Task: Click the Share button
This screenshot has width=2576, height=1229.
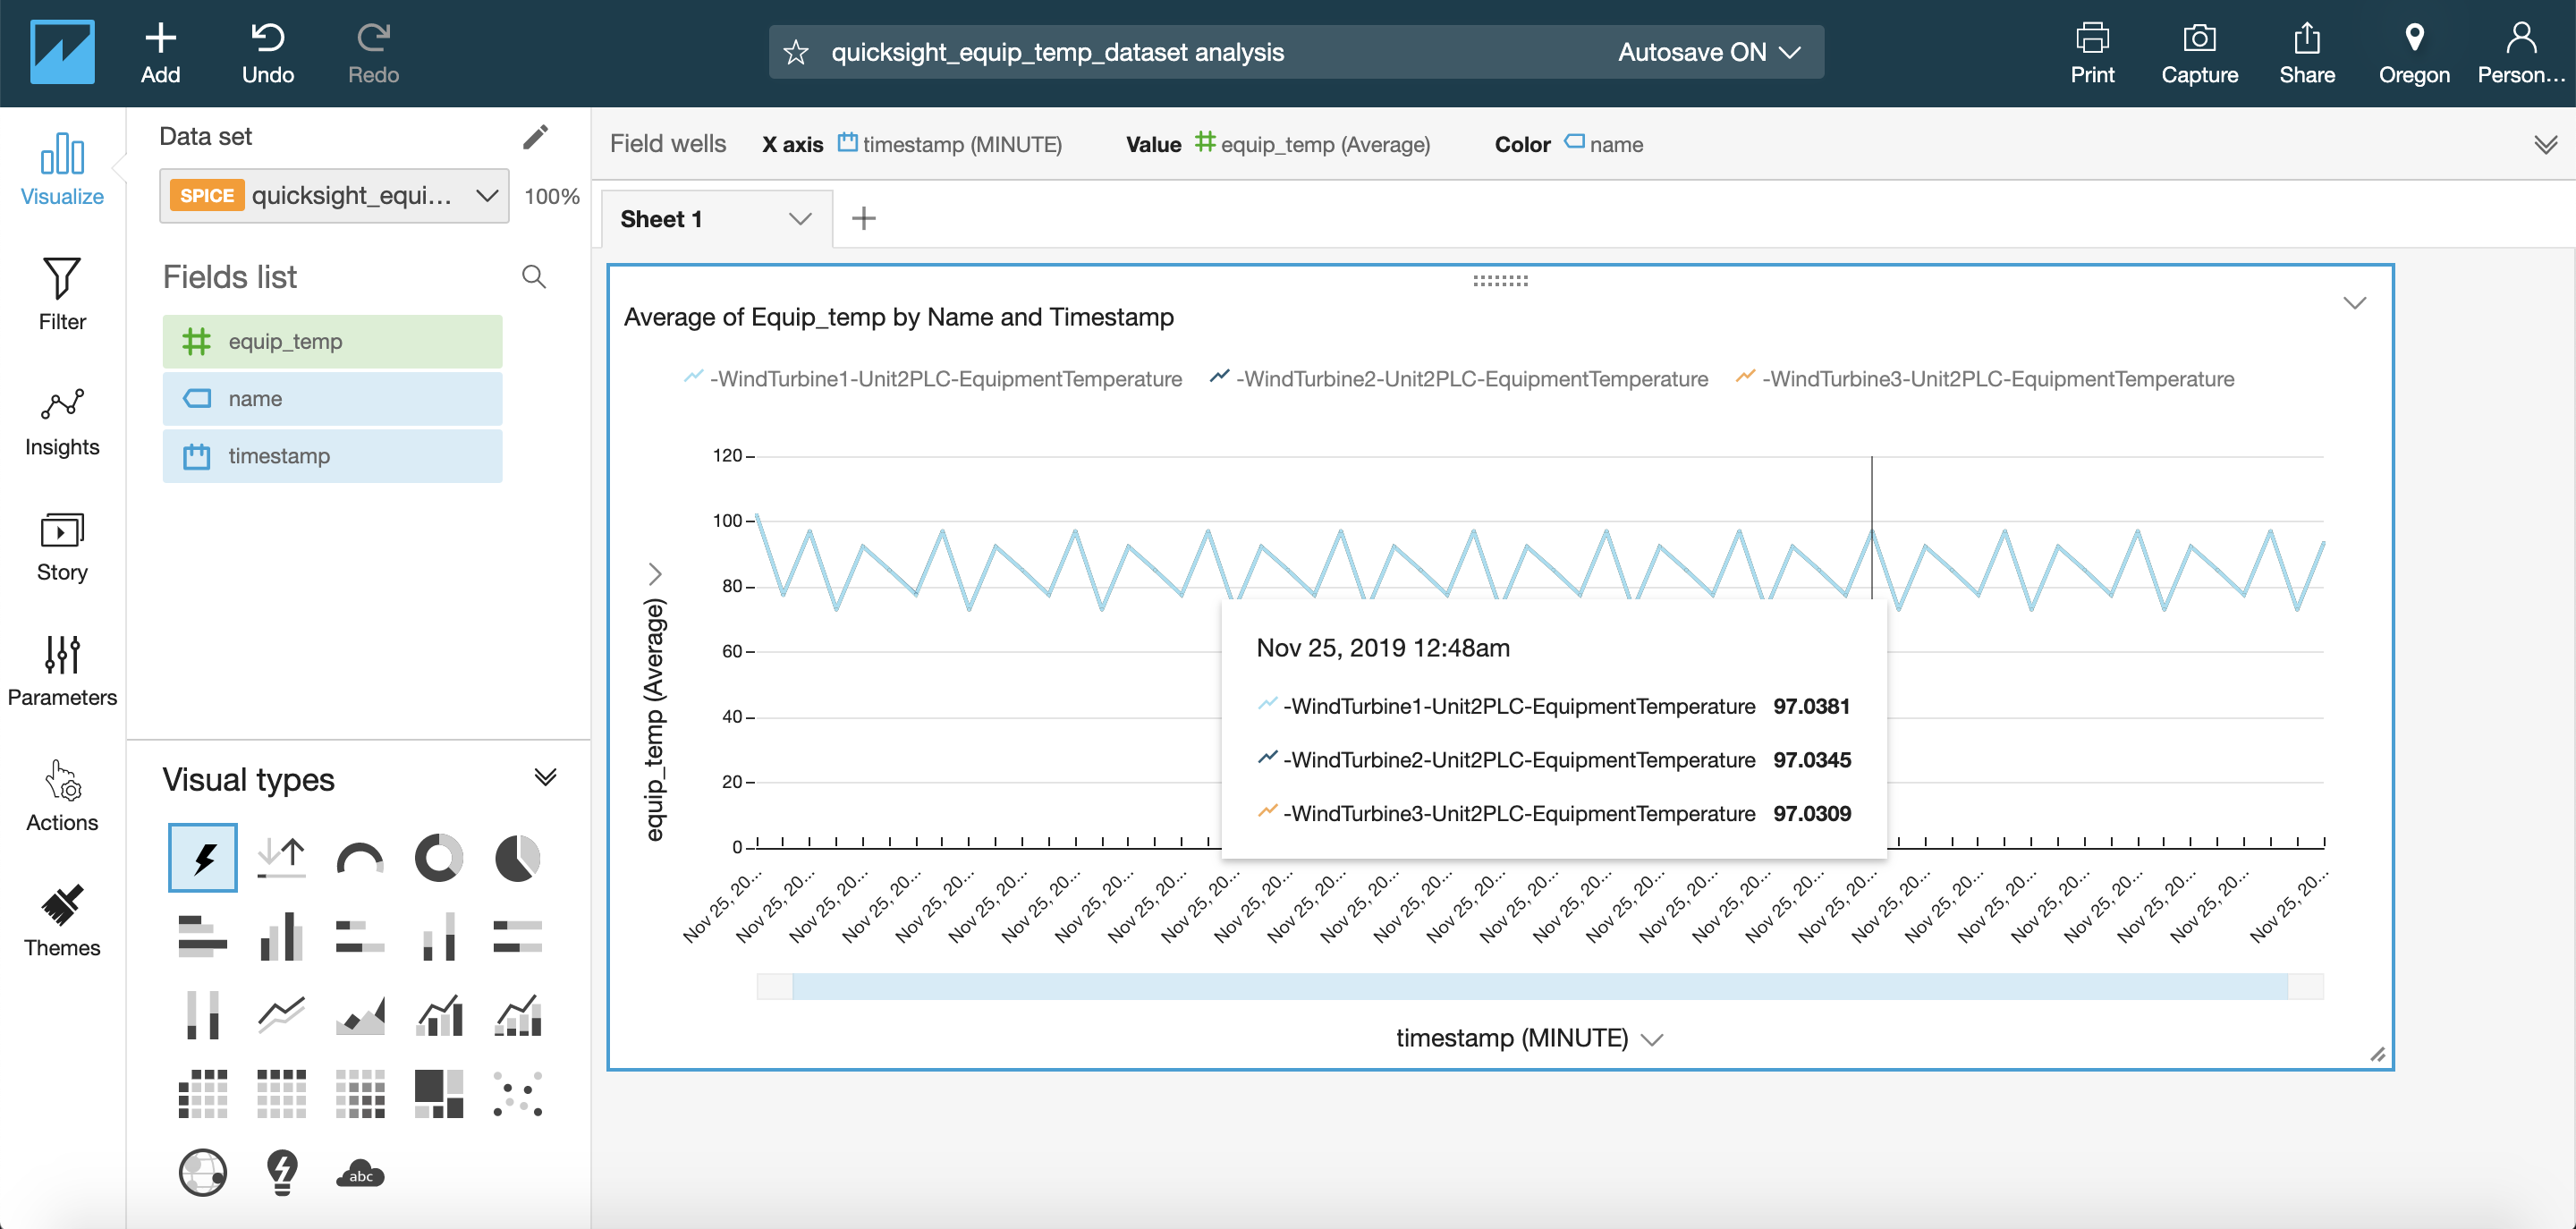Action: [x=2306, y=53]
